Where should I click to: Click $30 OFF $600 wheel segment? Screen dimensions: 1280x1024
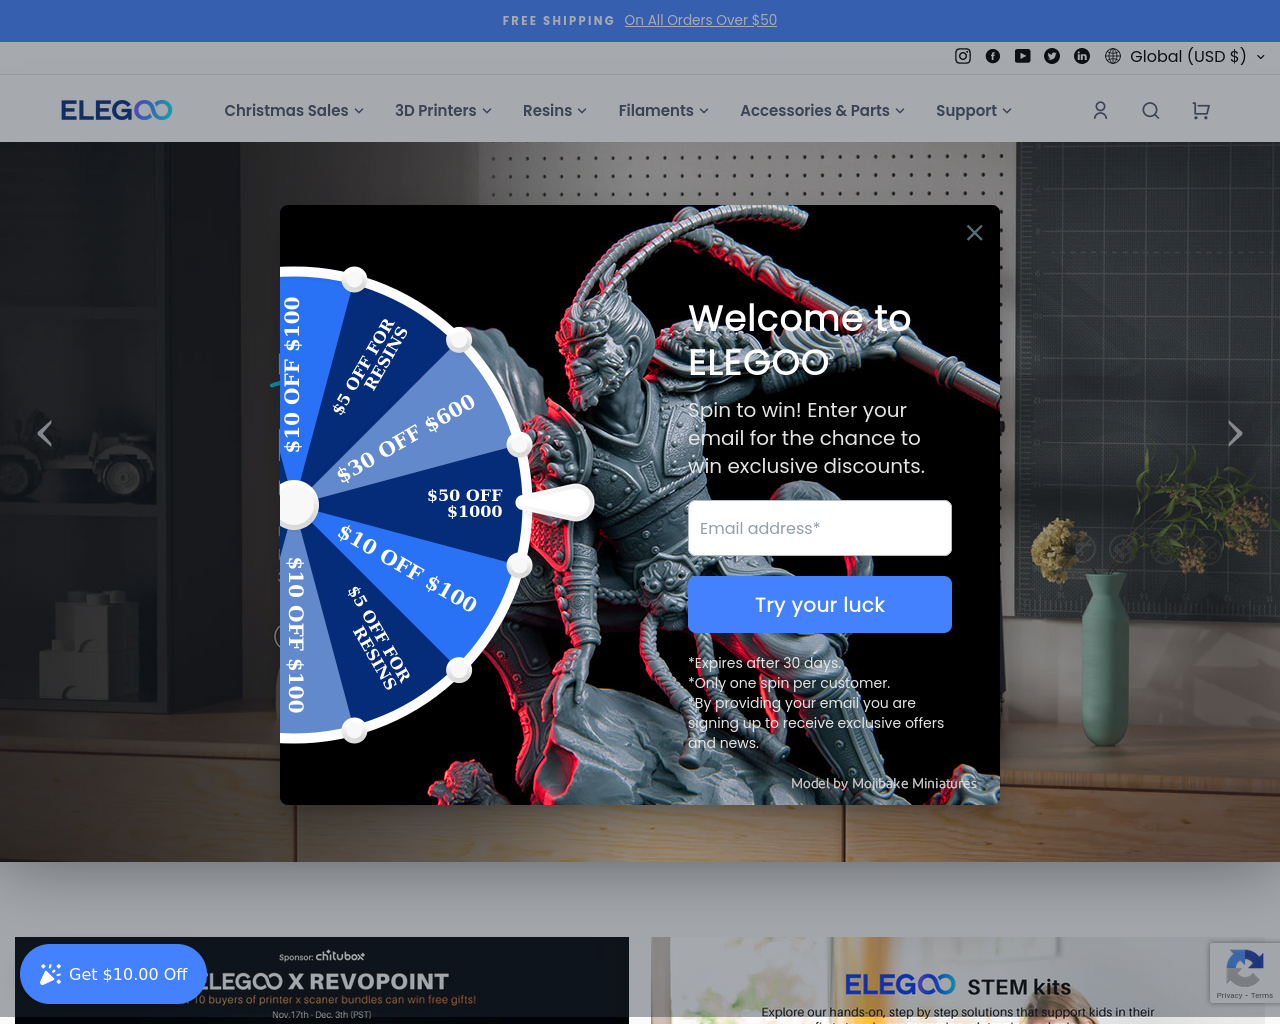tap(406, 437)
